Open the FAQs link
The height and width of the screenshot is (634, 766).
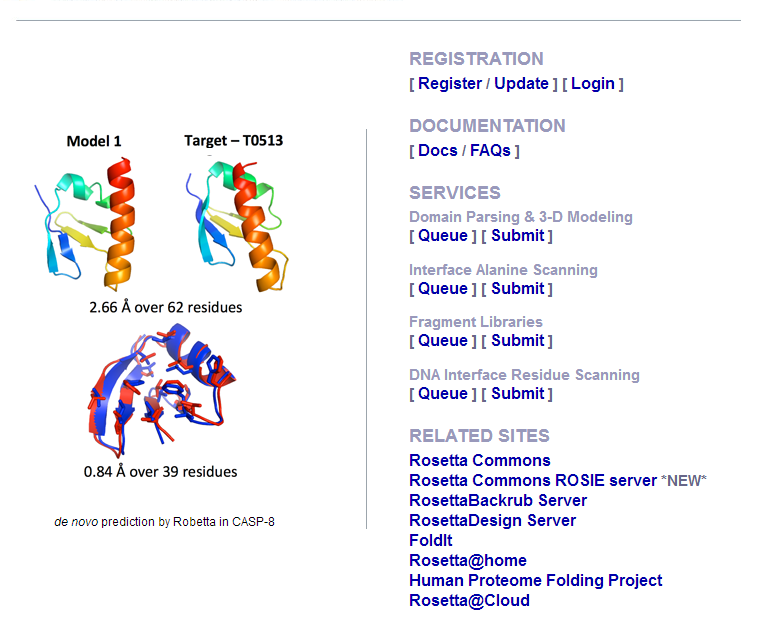coord(490,151)
